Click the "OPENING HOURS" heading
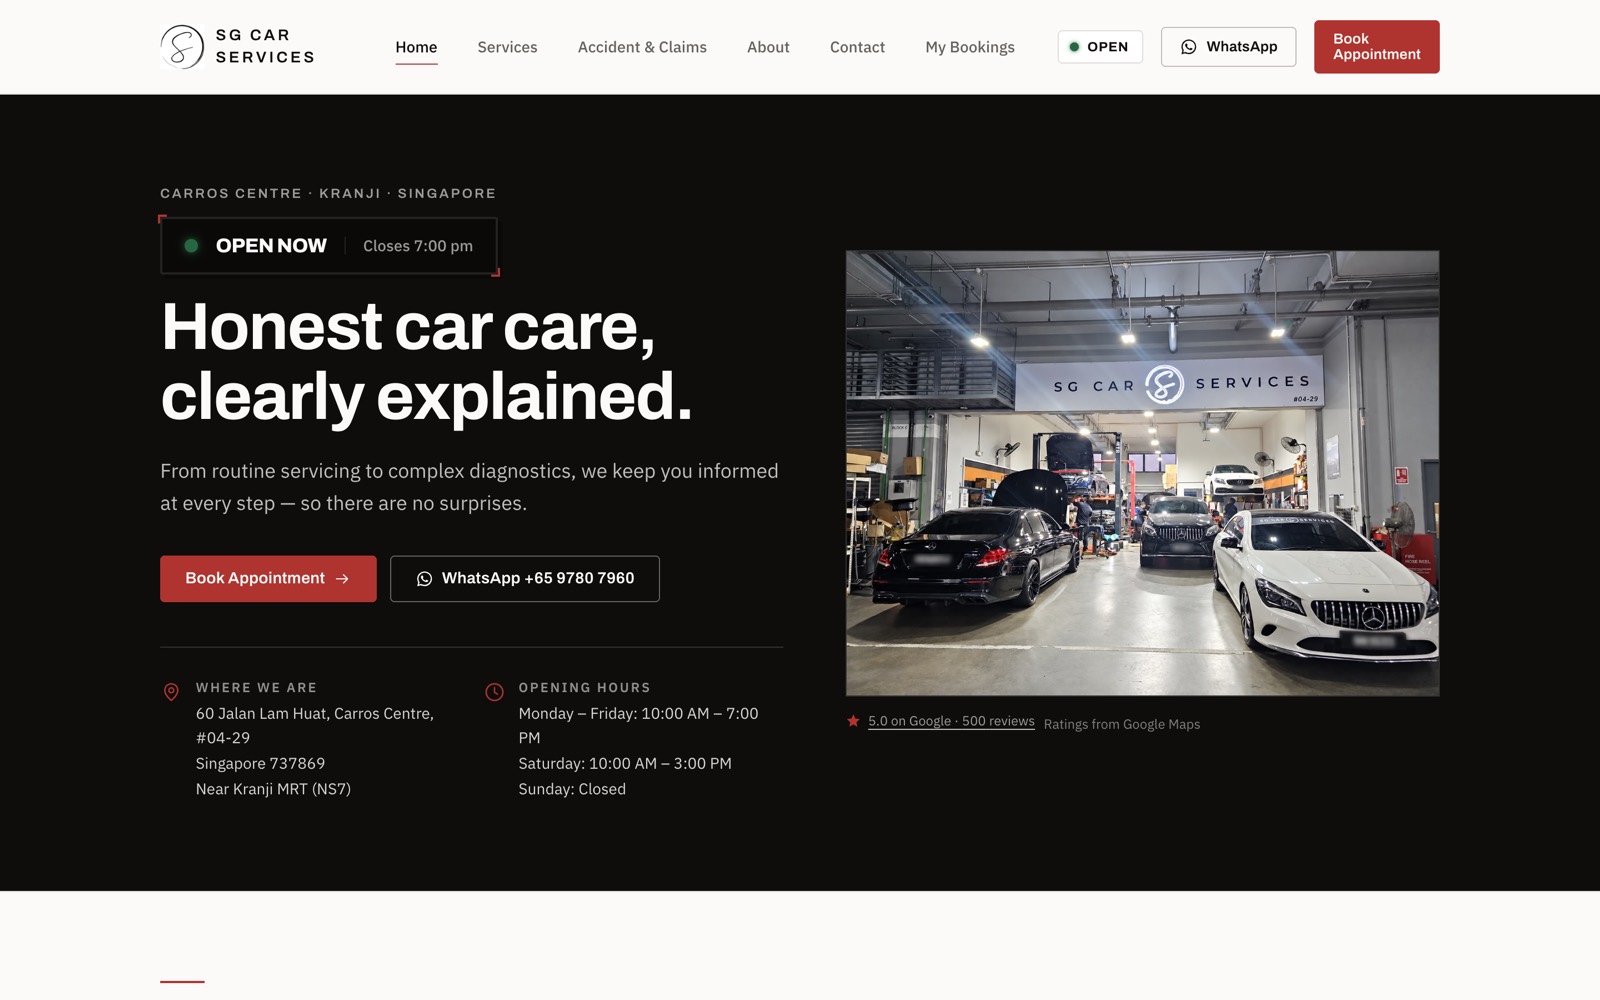Image resolution: width=1600 pixels, height=1000 pixels. tap(584, 688)
